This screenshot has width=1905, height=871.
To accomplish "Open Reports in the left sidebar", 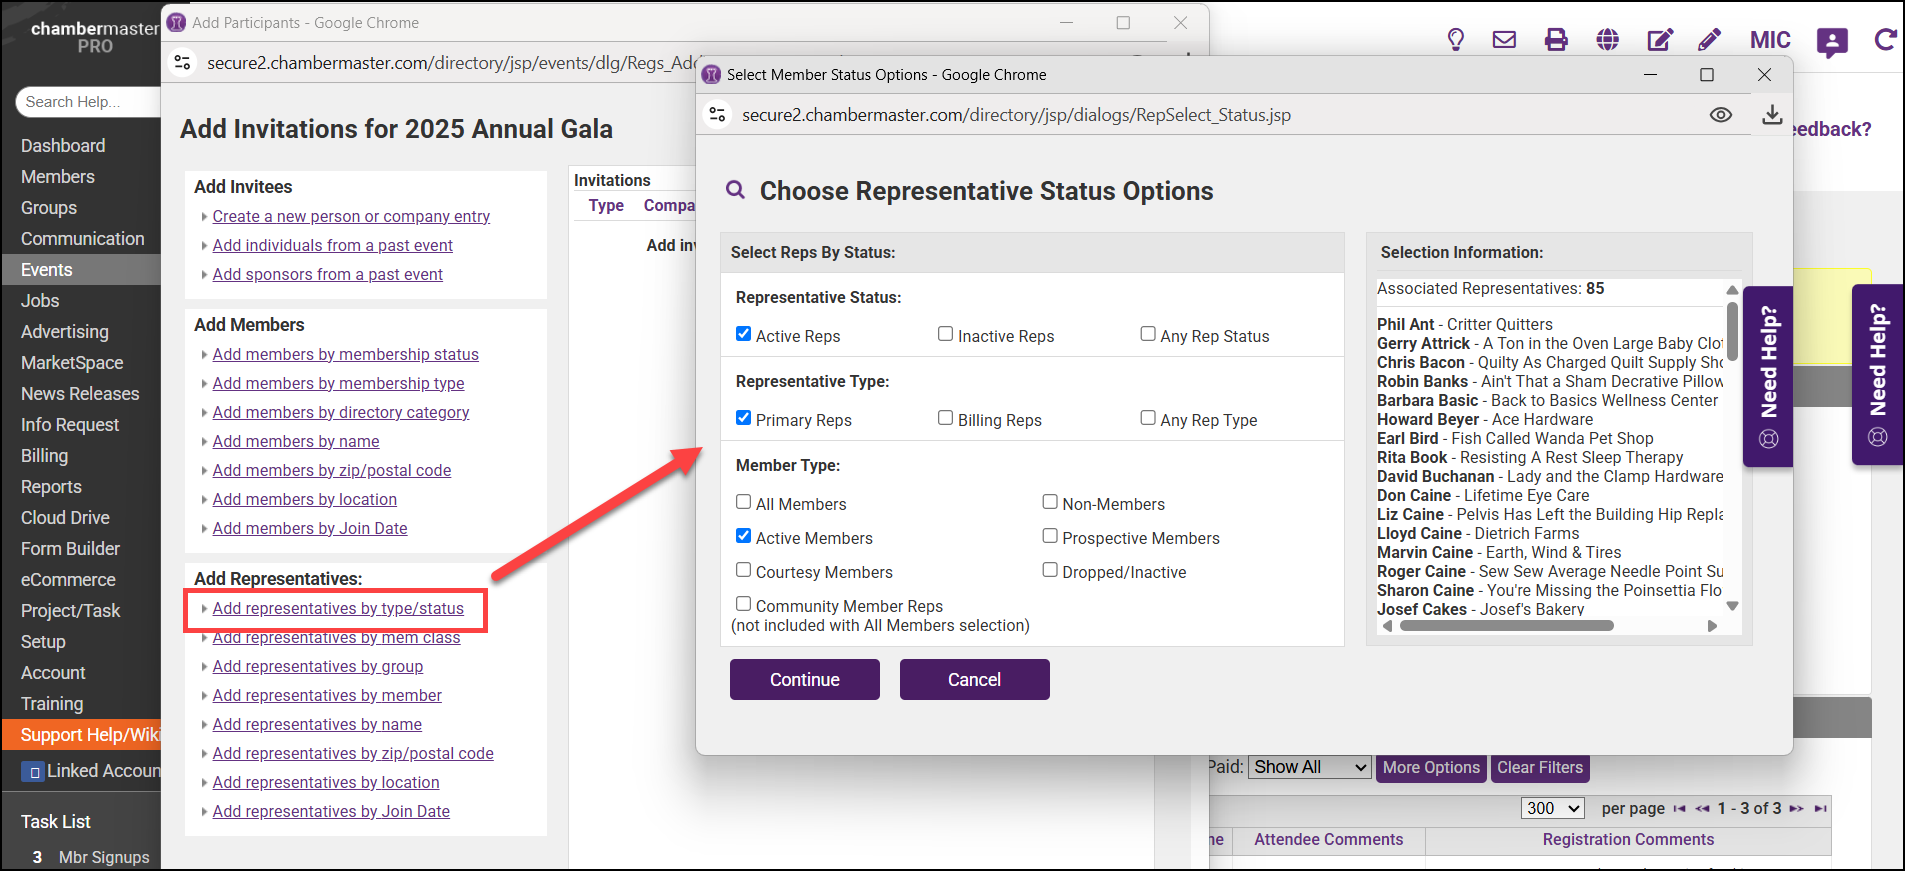I will click(51, 487).
